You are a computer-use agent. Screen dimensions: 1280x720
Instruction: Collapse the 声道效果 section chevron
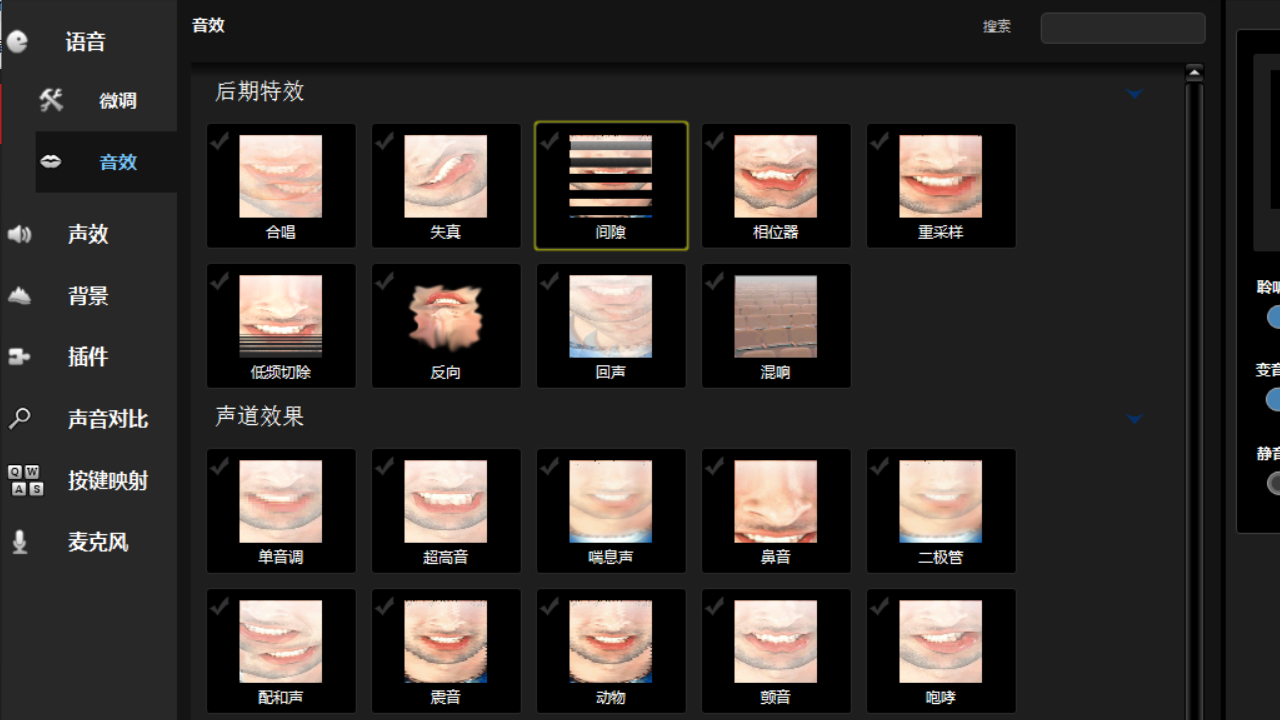pos(1134,419)
